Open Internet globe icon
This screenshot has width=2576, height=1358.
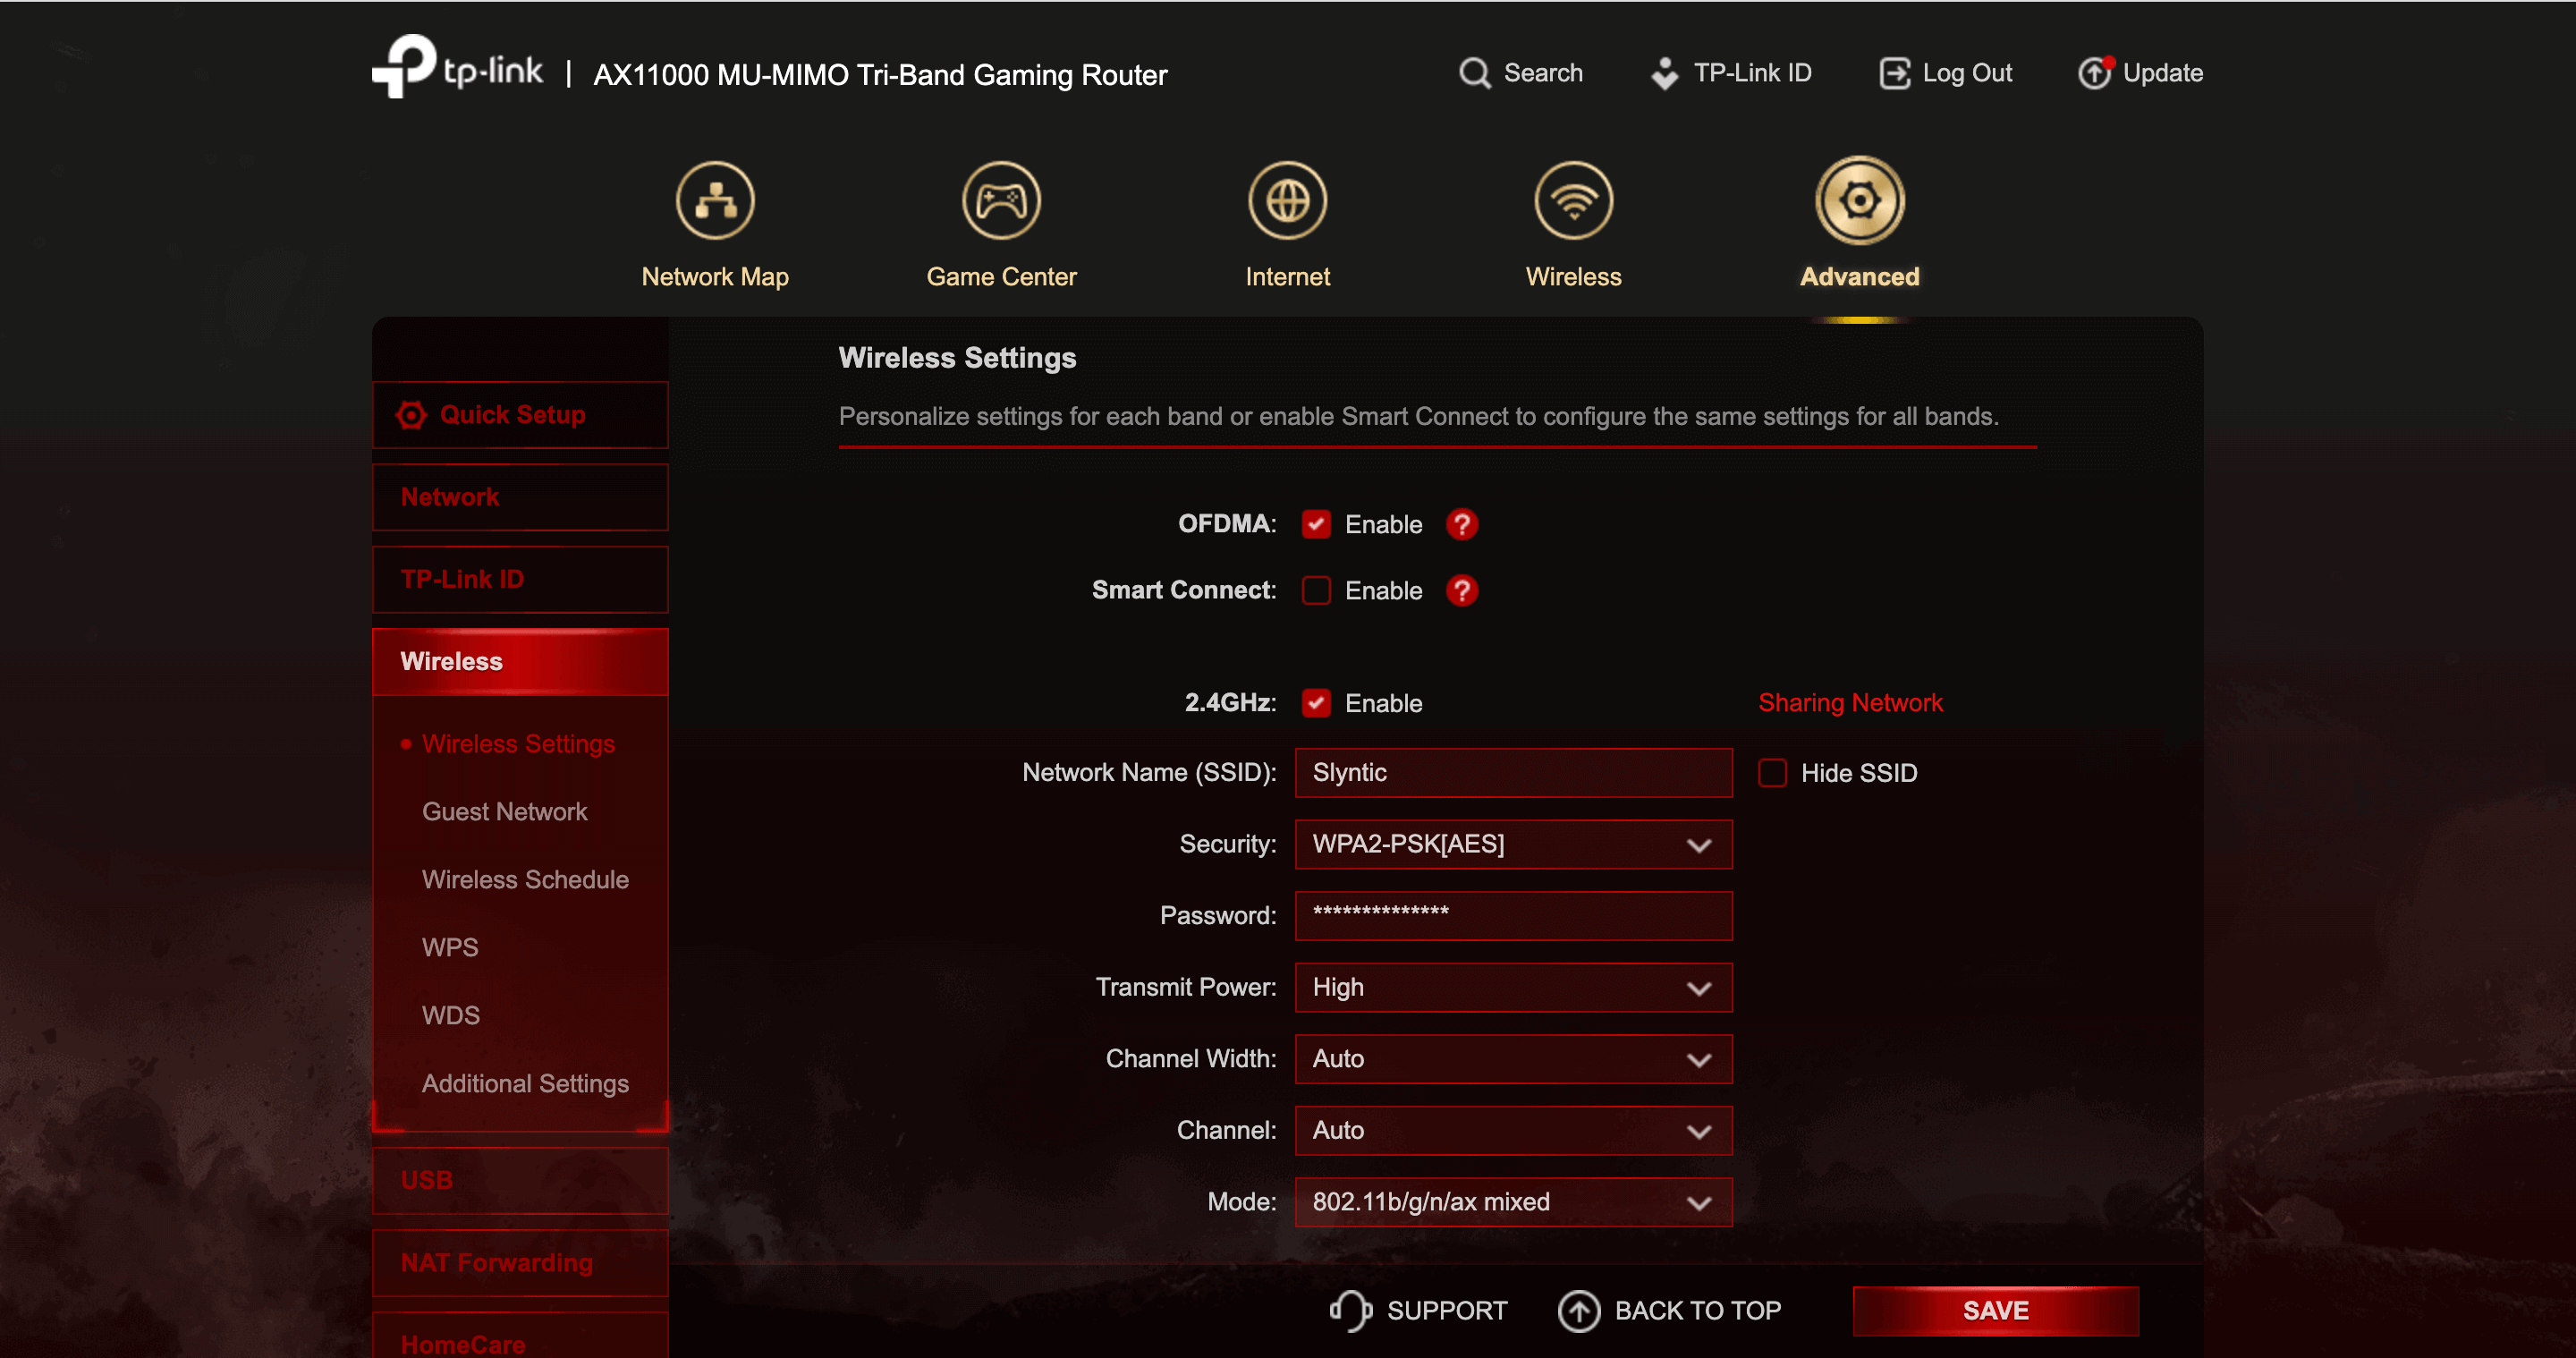[1287, 200]
